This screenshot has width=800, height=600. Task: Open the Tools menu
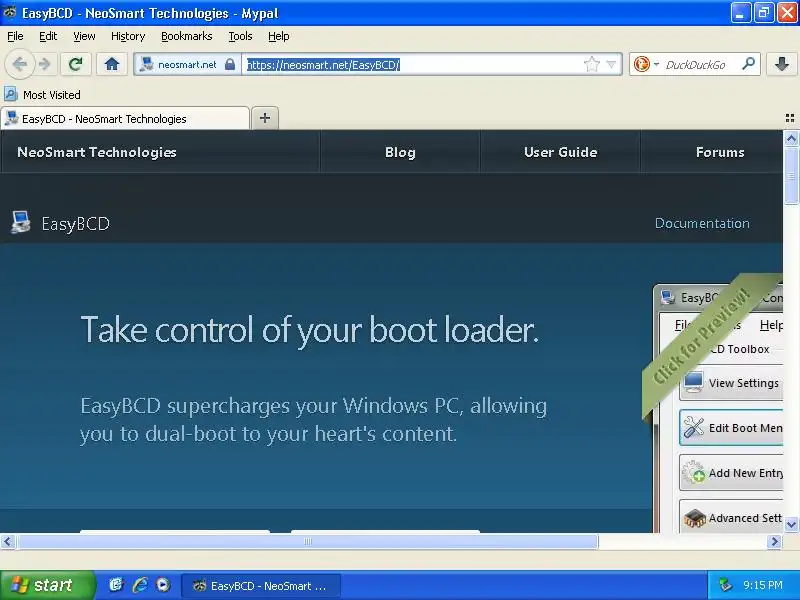pyautogui.click(x=240, y=36)
